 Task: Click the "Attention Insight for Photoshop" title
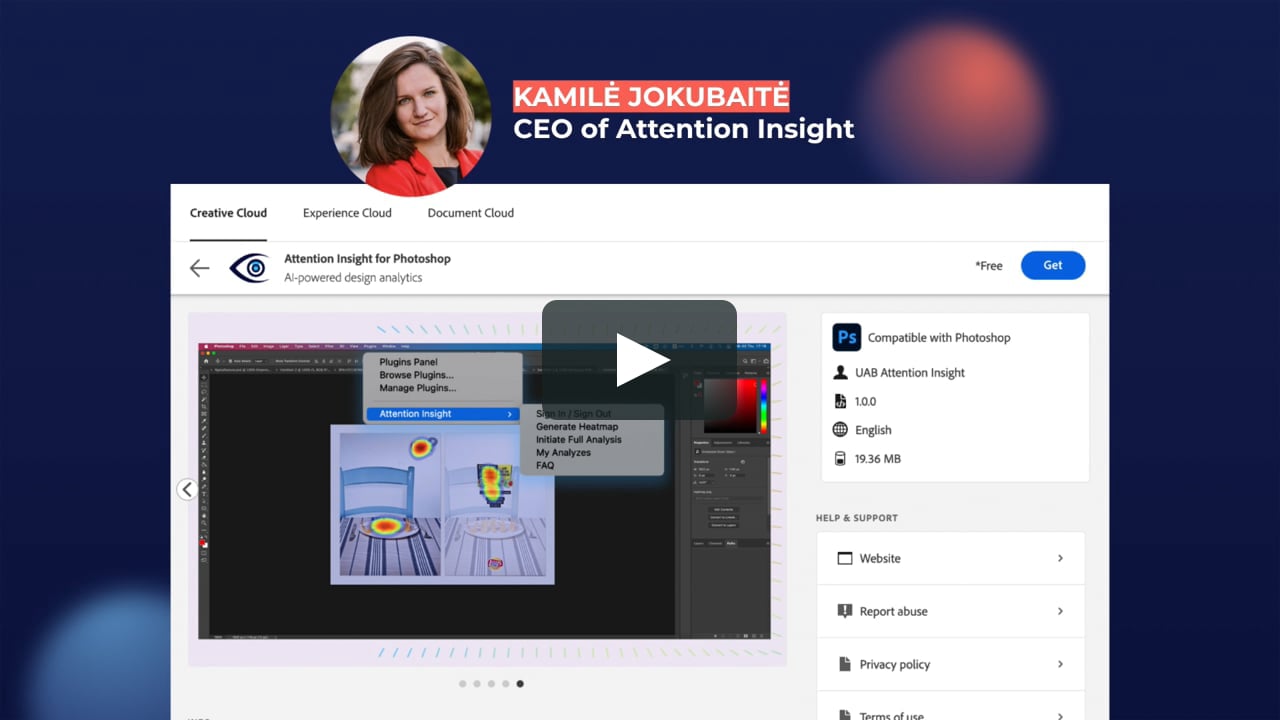pyautogui.click(x=367, y=258)
